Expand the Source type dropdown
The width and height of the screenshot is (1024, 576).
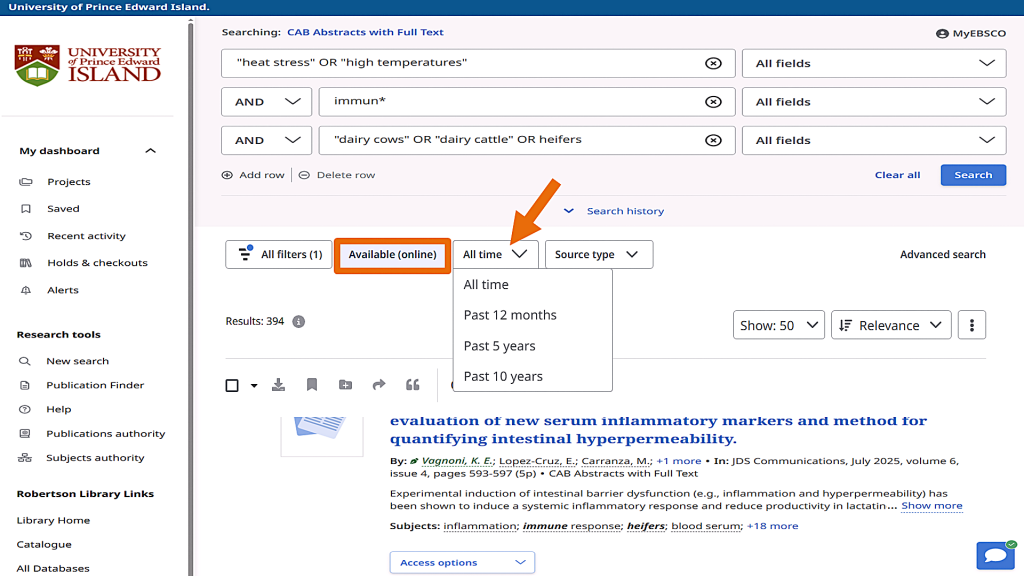coord(598,255)
